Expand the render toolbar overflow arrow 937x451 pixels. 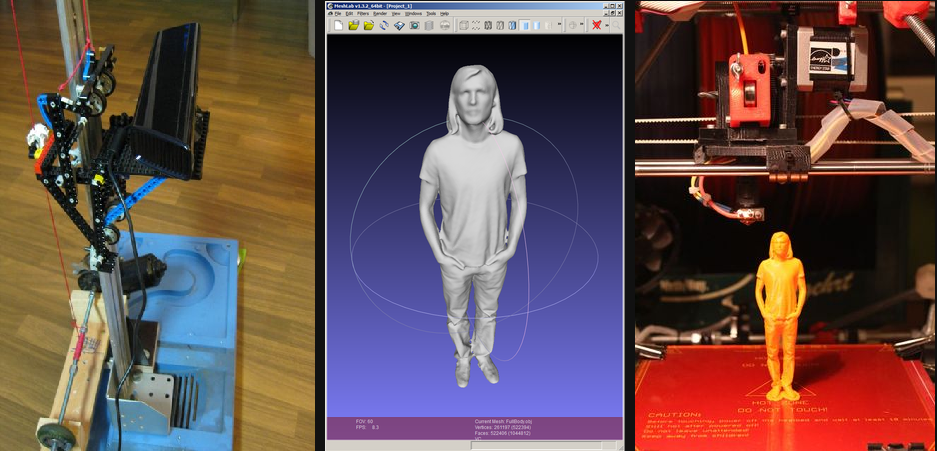click(559, 24)
